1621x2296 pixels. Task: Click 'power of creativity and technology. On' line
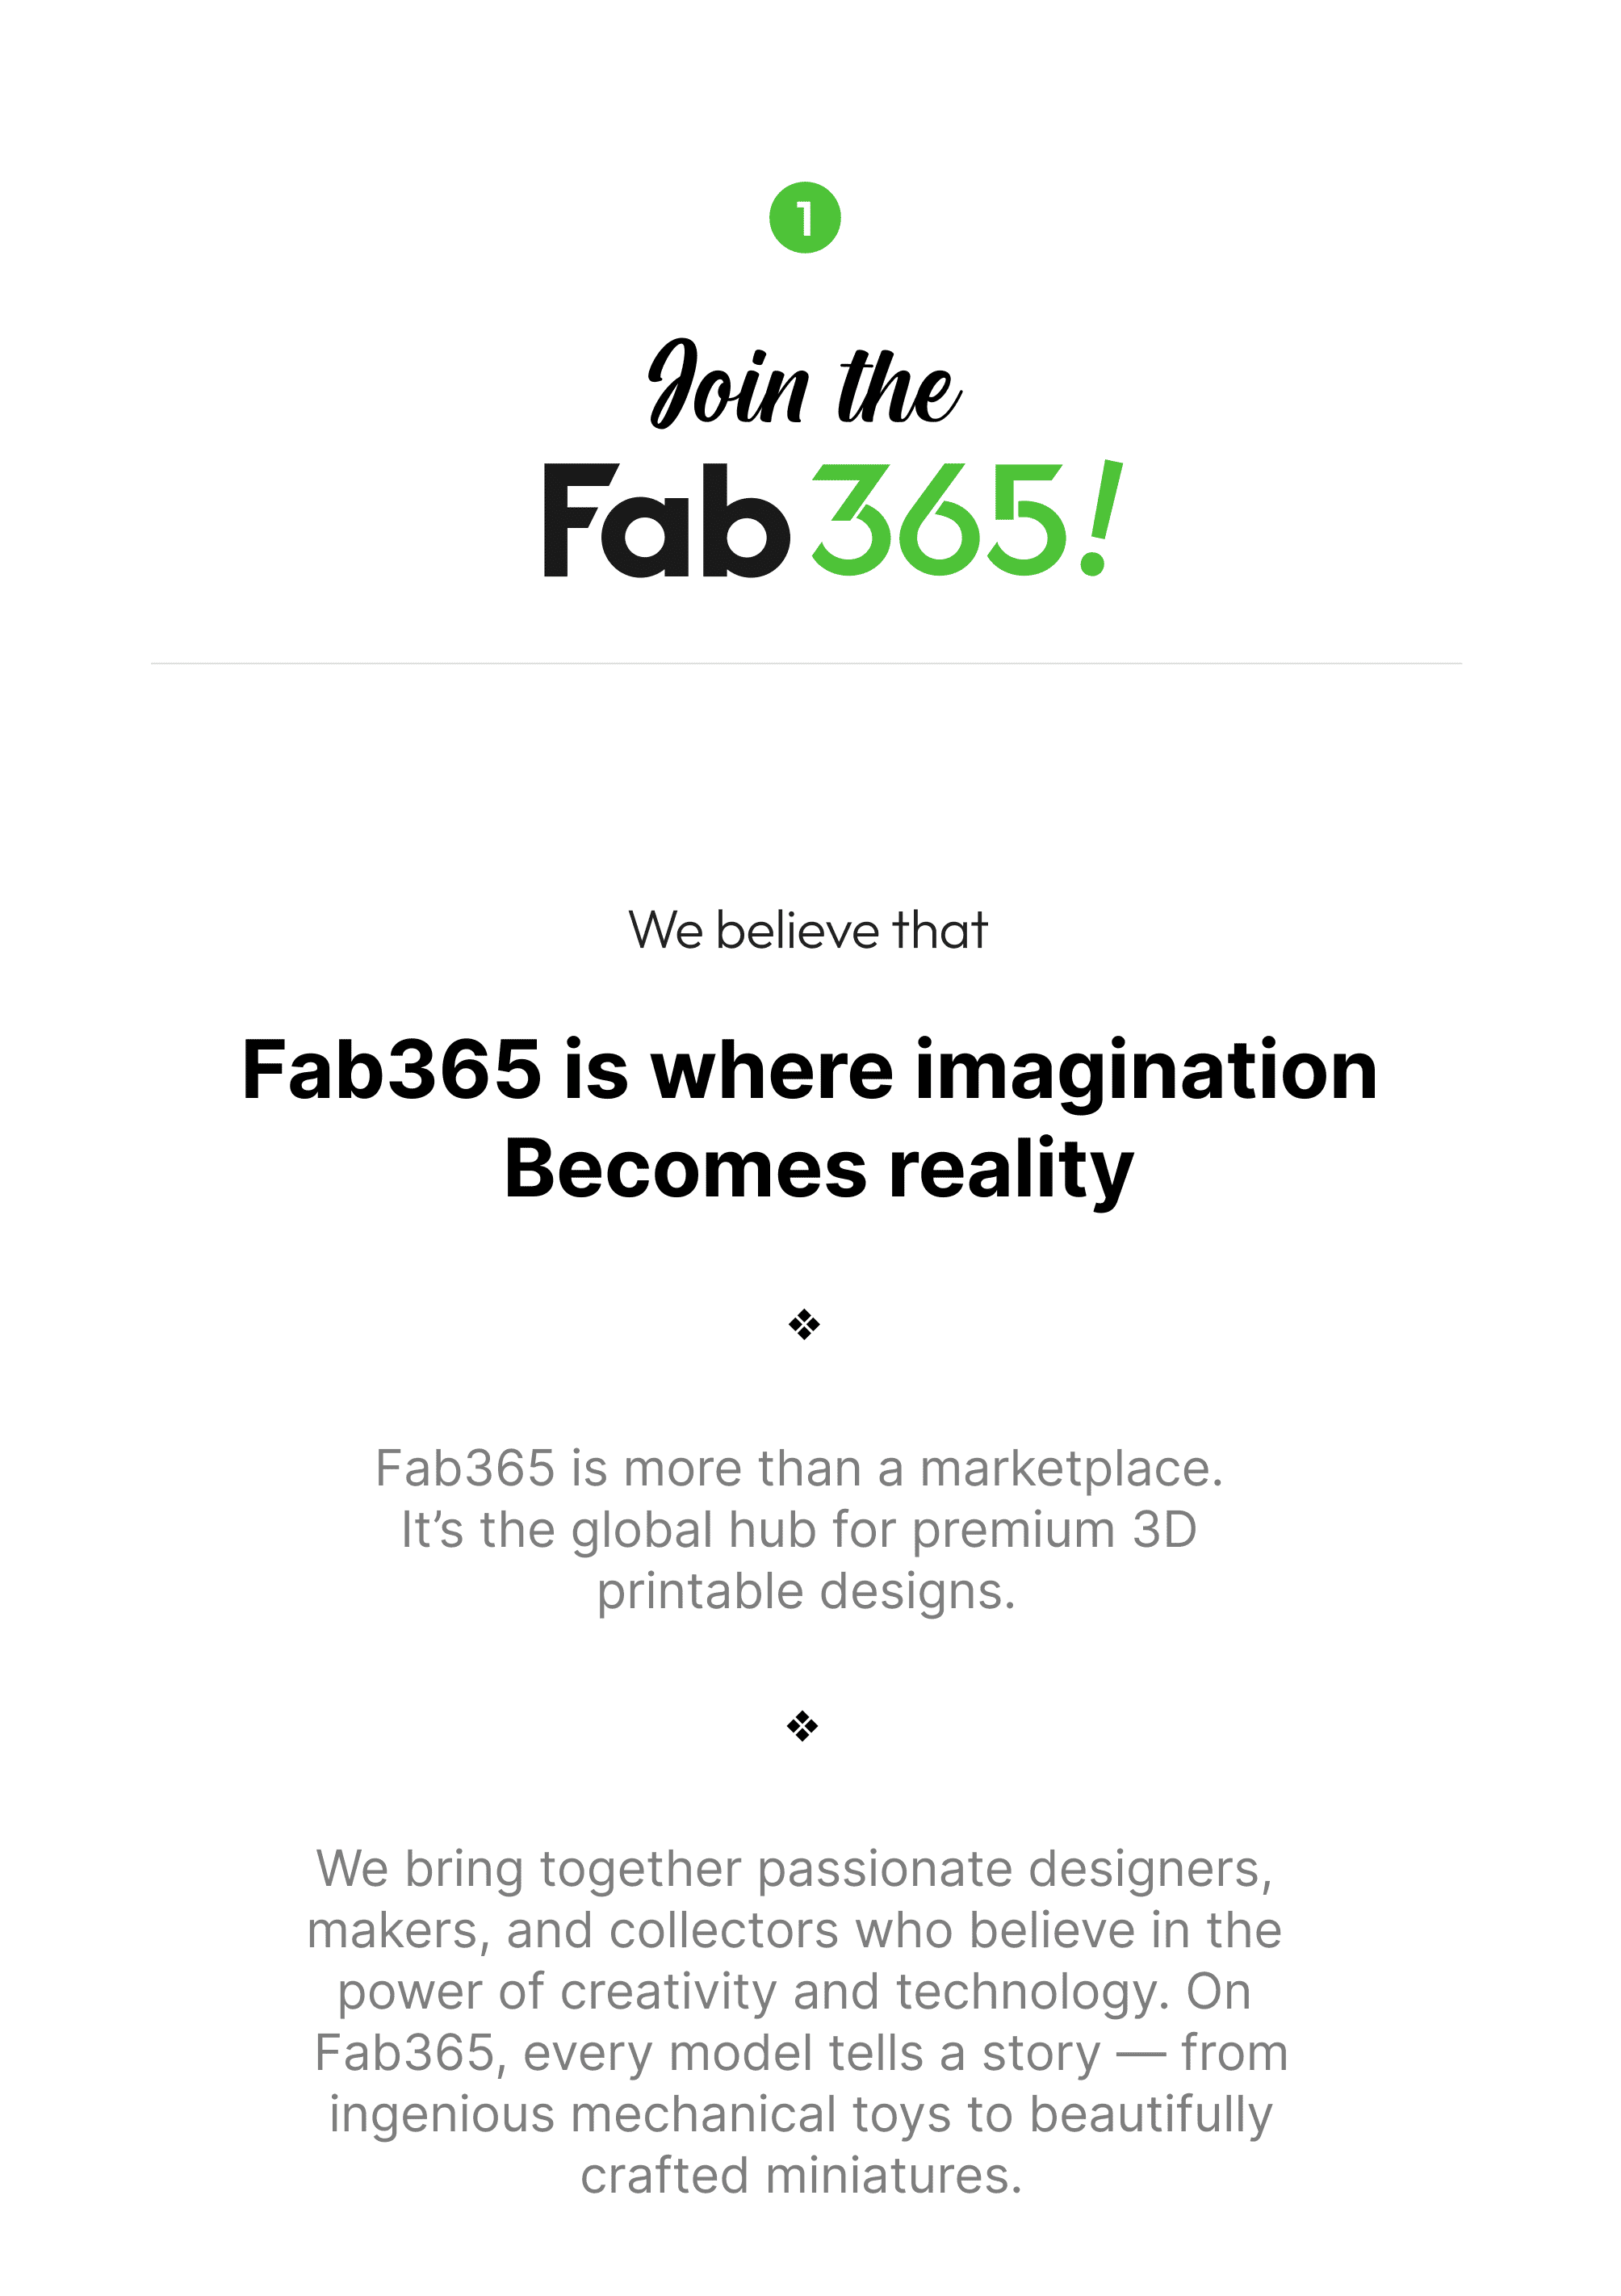point(794,1992)
